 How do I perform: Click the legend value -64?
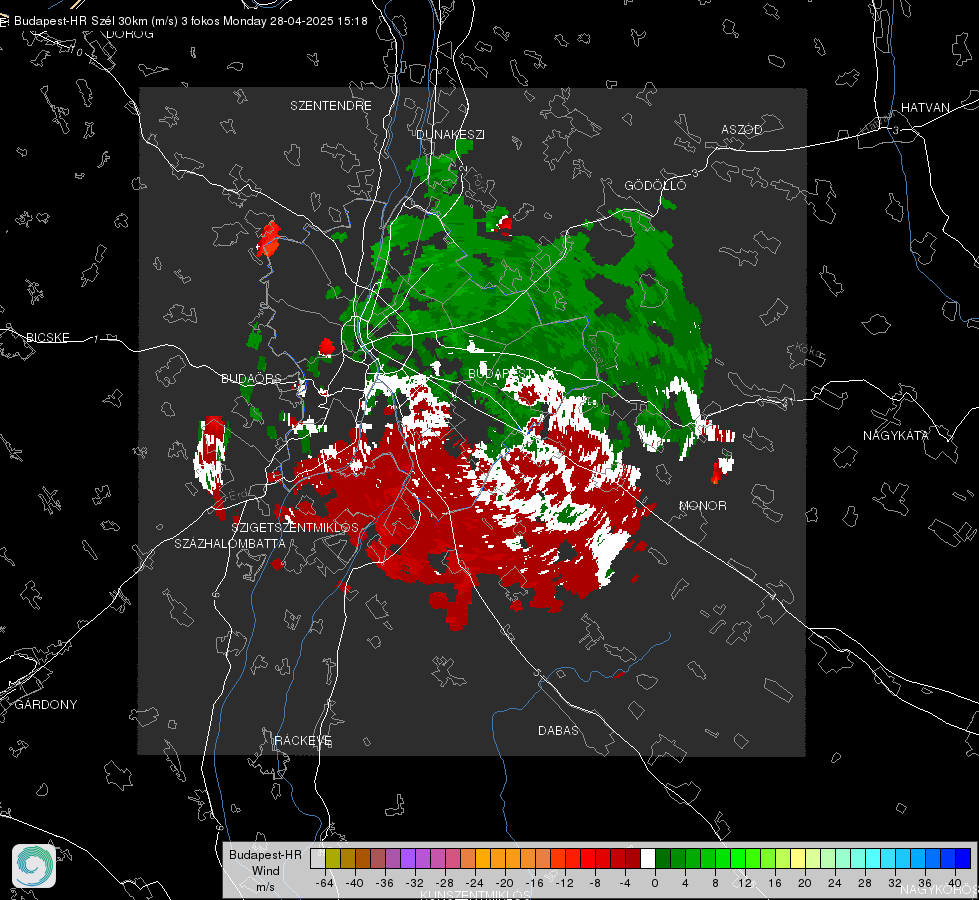(x=325, y=883)
